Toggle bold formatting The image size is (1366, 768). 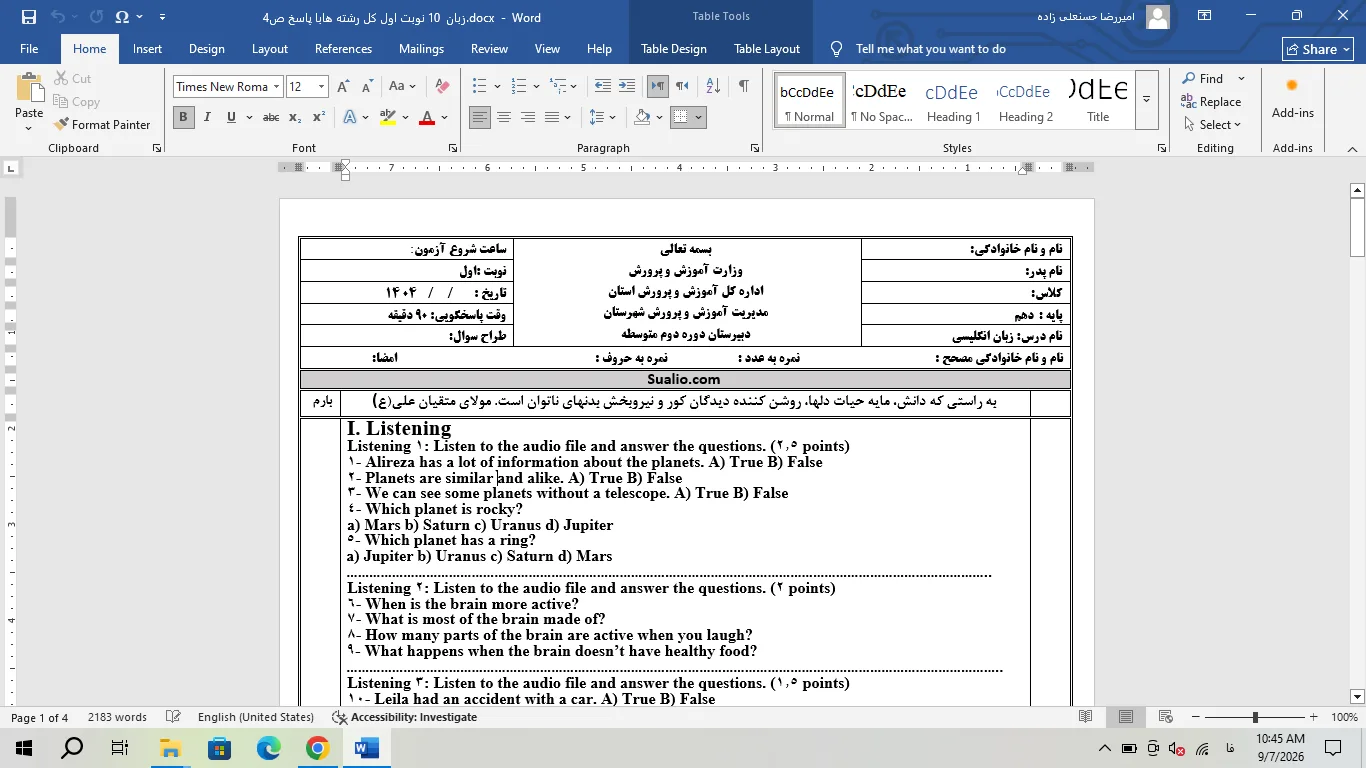tap(184, 118)
